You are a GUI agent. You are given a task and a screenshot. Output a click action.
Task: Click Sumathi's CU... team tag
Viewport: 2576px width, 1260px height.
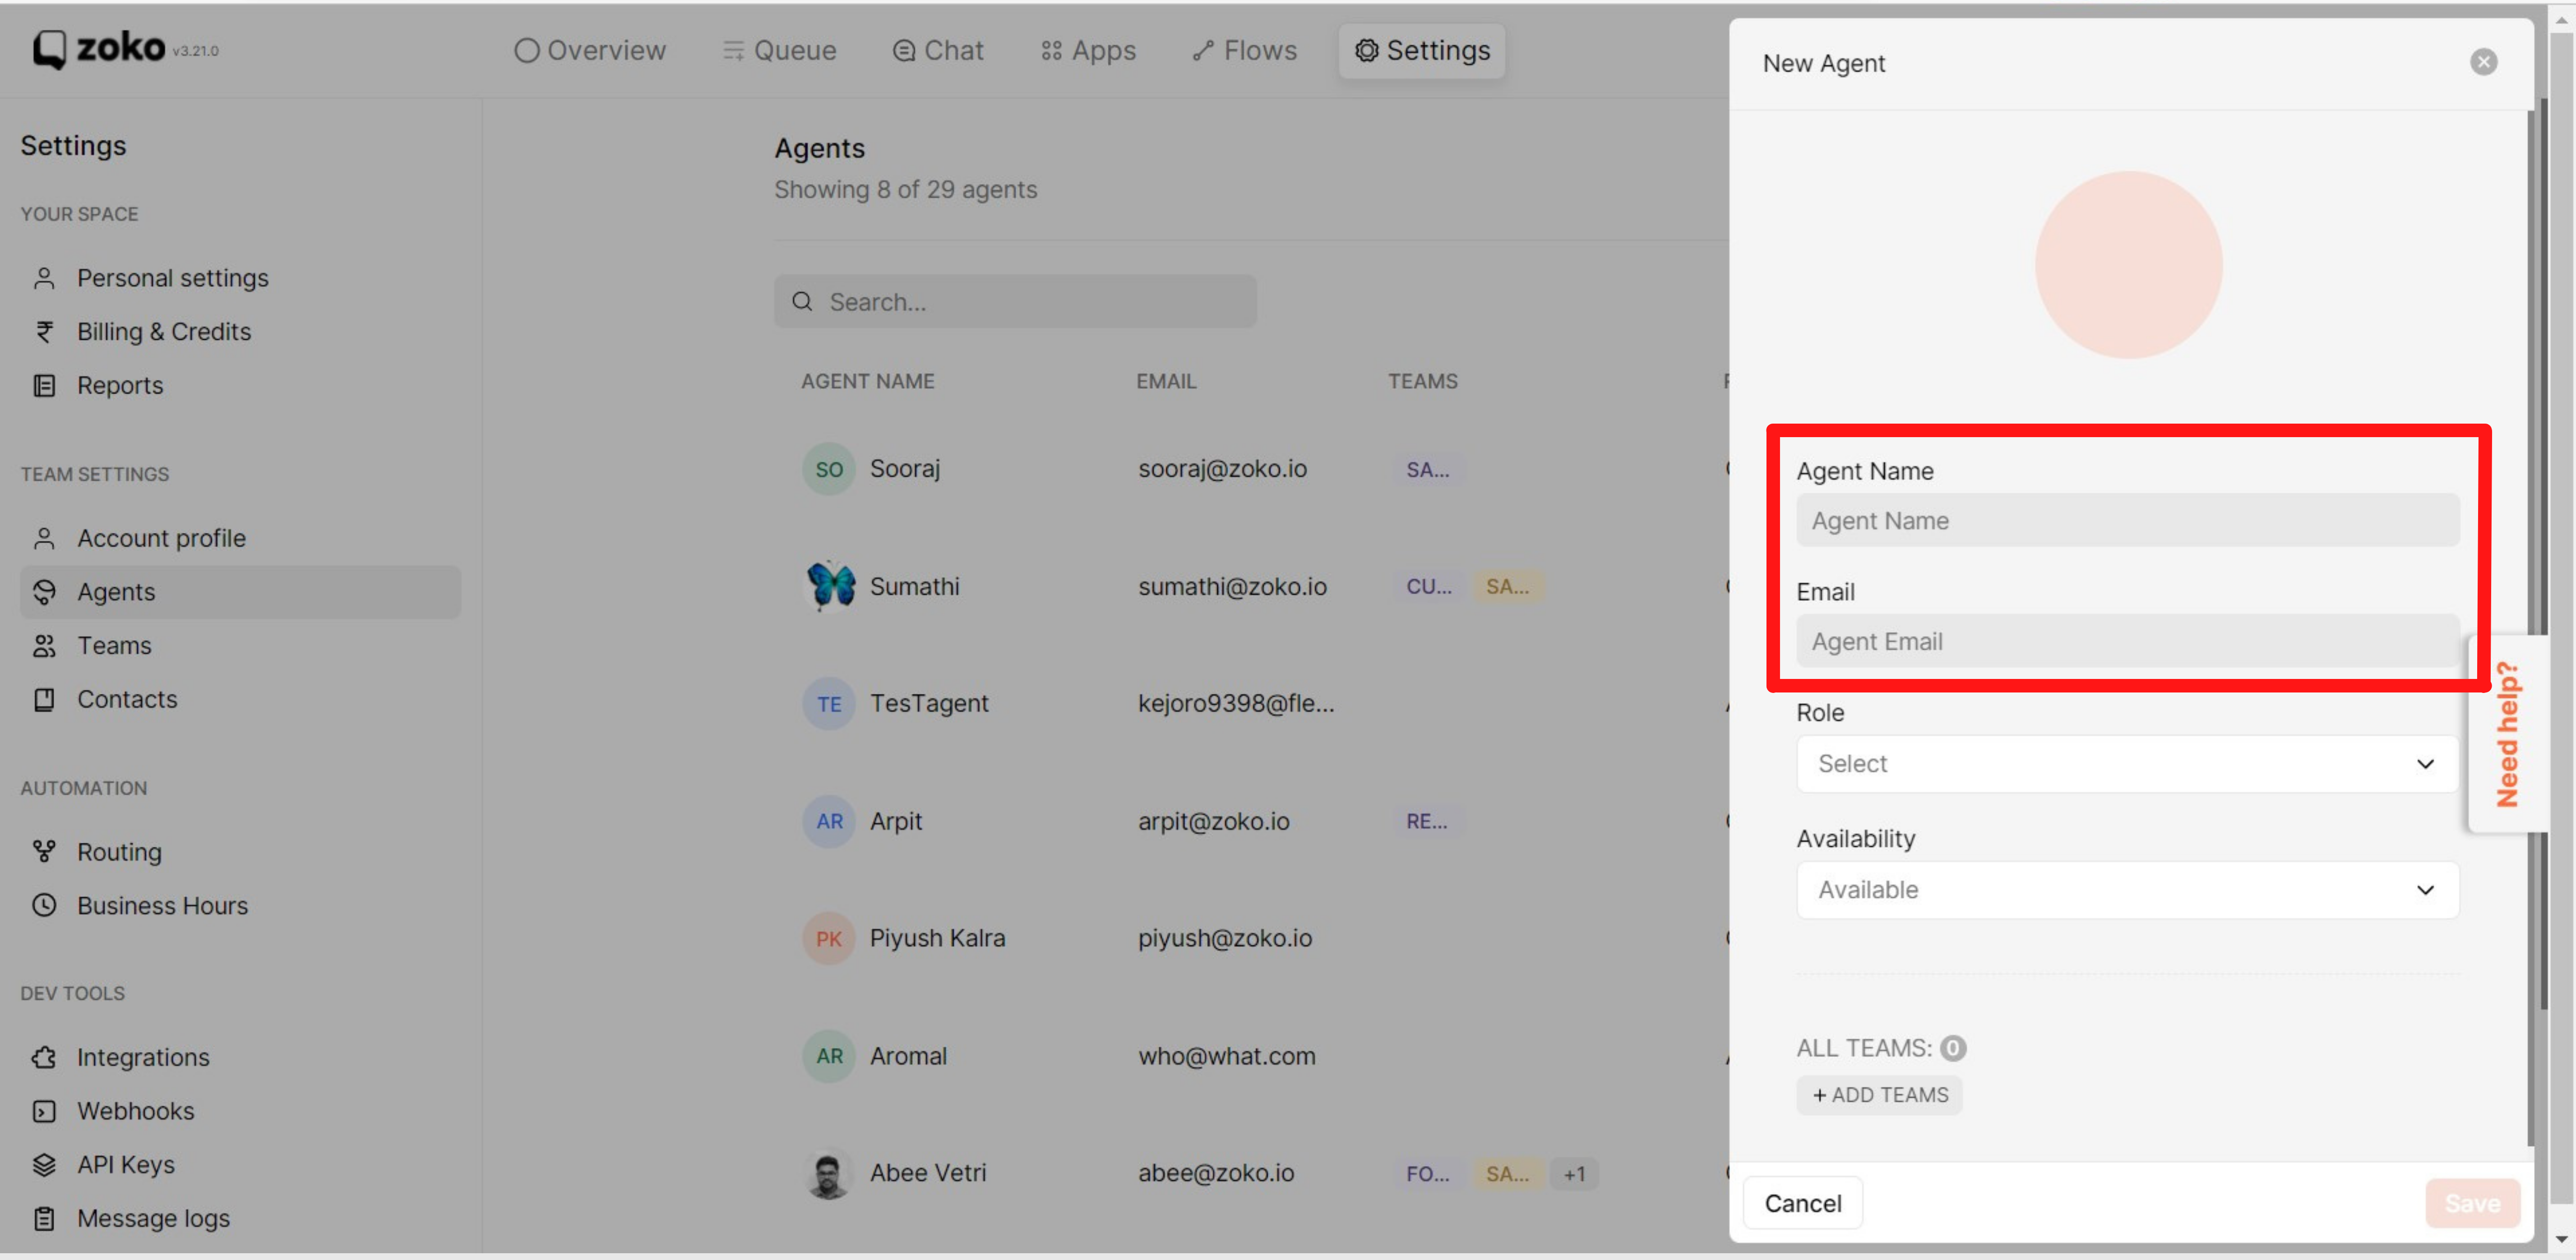click(x=1428, y=586)
